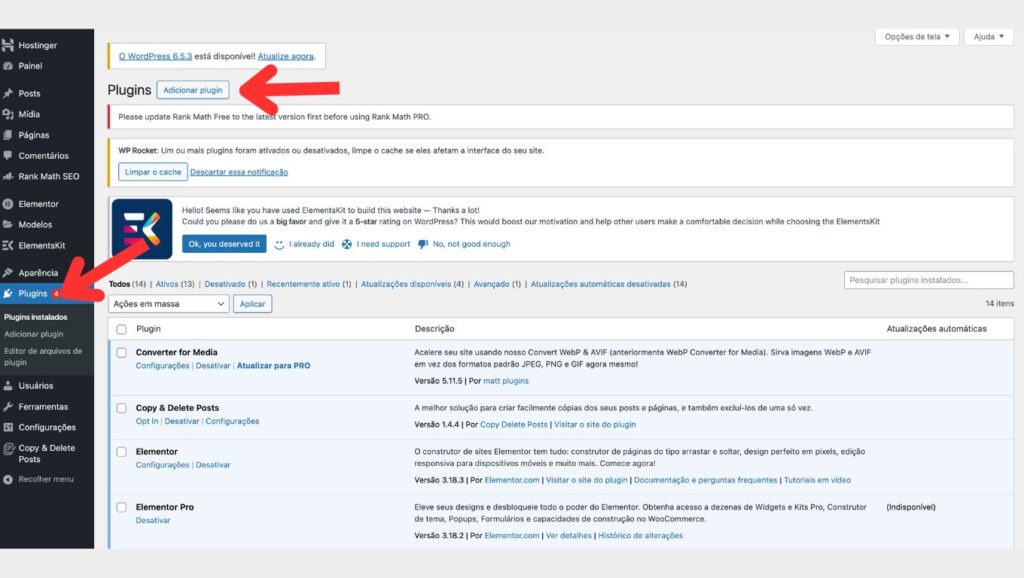Open the O WordPress 6.5.3 link
The width and height of the screenshot is (1024, 578).
coord(155,56)
